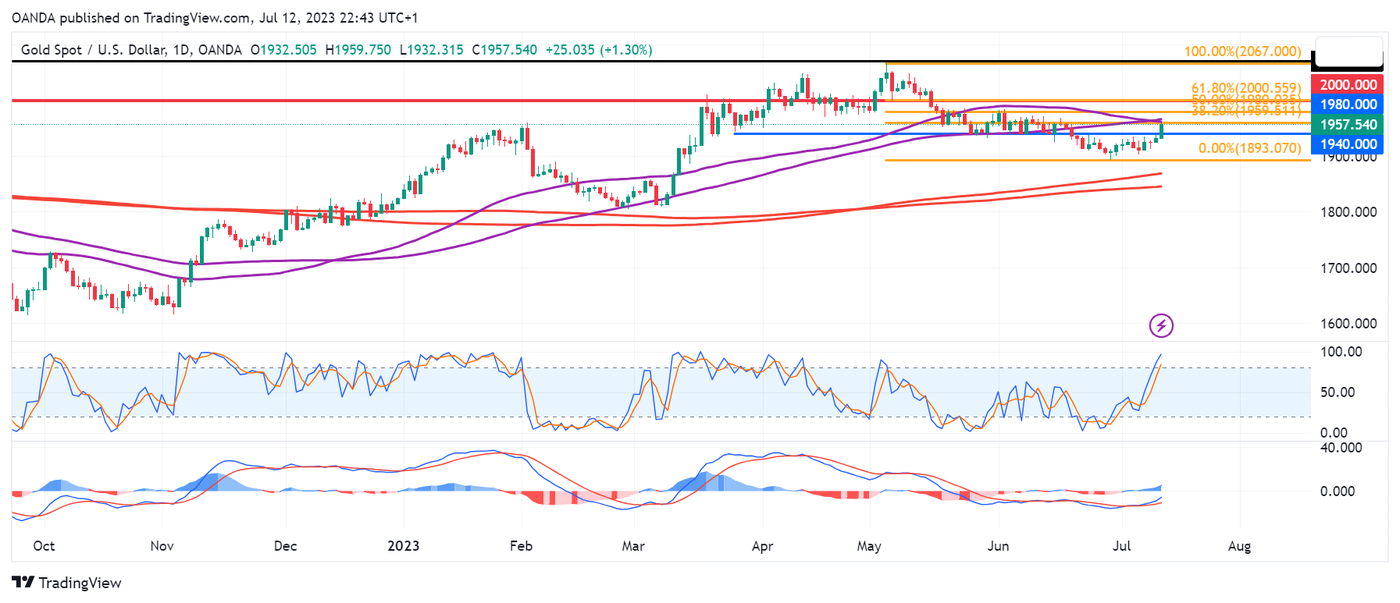Click the Aug label on the time axis
This screenshot has height=603, width=1400.
click(x=1239, y=546)
